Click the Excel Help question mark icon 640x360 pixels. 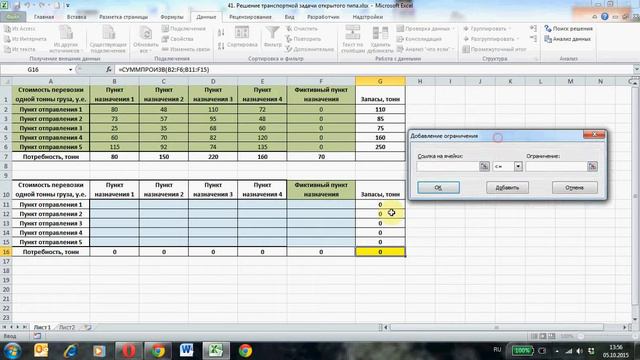pyautogui.click(x=604, y=17)
